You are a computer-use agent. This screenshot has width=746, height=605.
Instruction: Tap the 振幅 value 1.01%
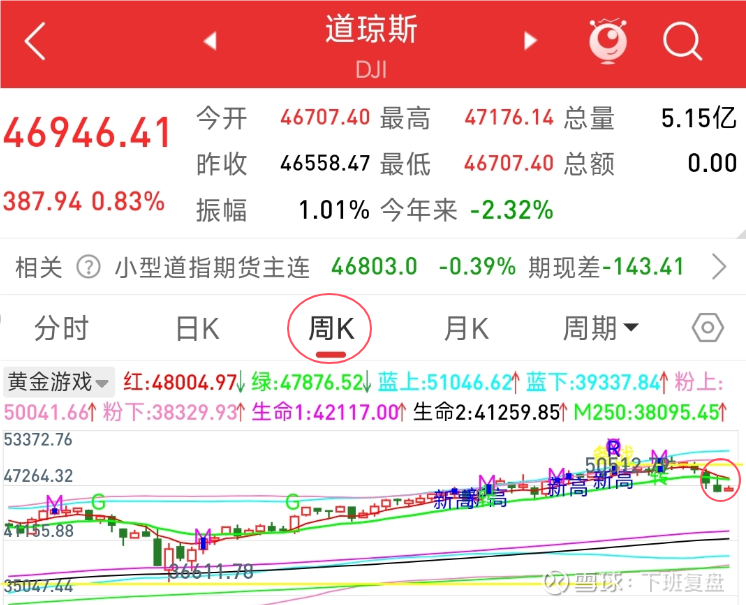coord(334,210)
